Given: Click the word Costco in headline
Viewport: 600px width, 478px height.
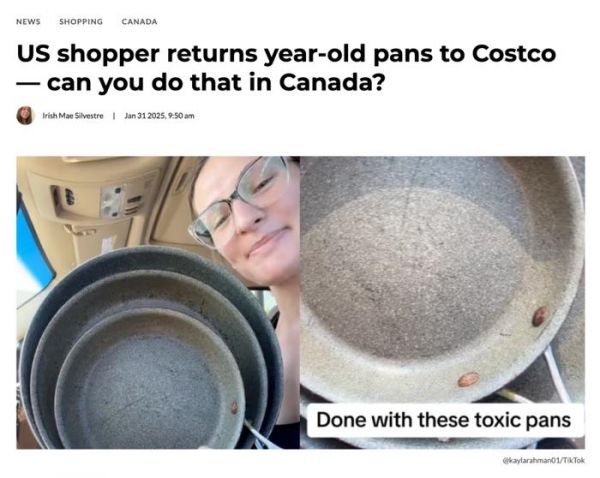Looking at the screenshot, I should (x=514, y=54).
